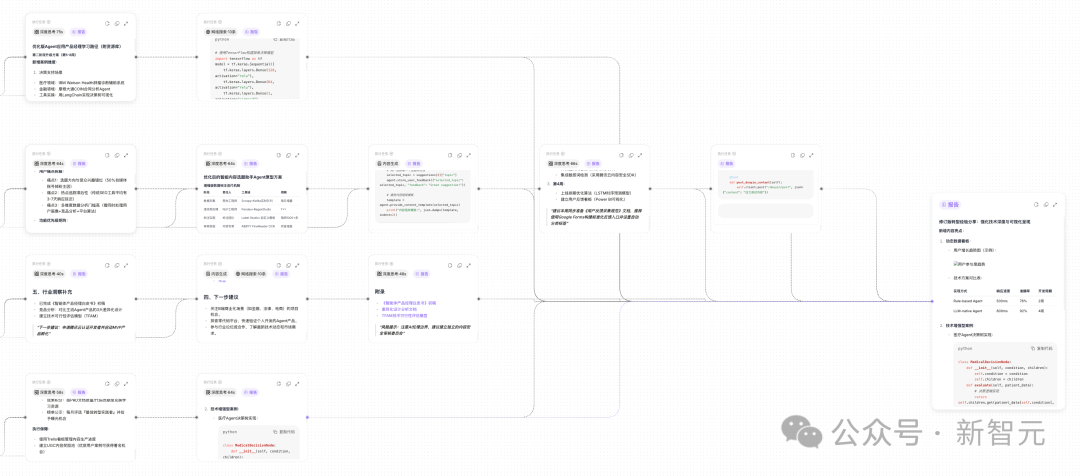Expand the tensorflow code card fullscreen
1080x476 pixels.
pos(297,23)
